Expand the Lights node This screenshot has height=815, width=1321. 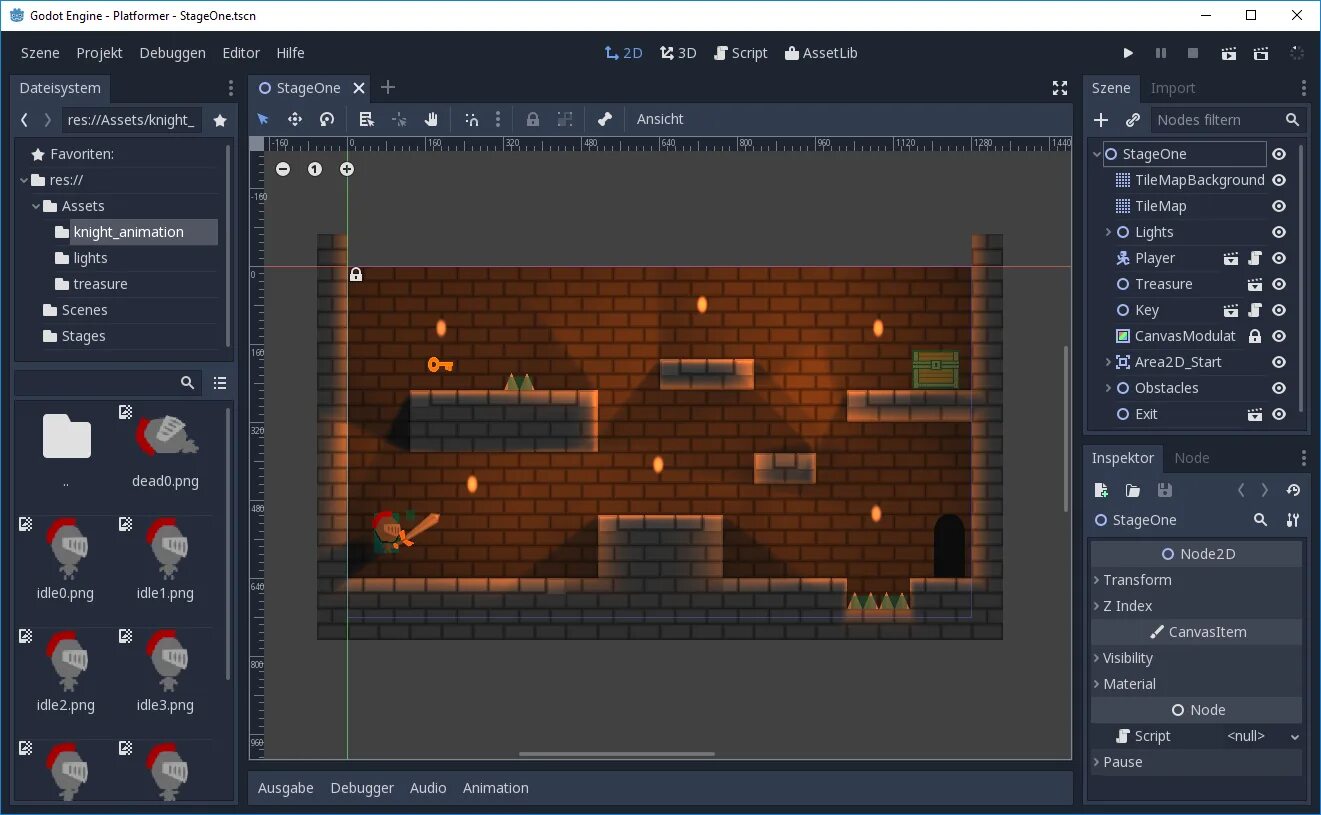point(1108,232)
